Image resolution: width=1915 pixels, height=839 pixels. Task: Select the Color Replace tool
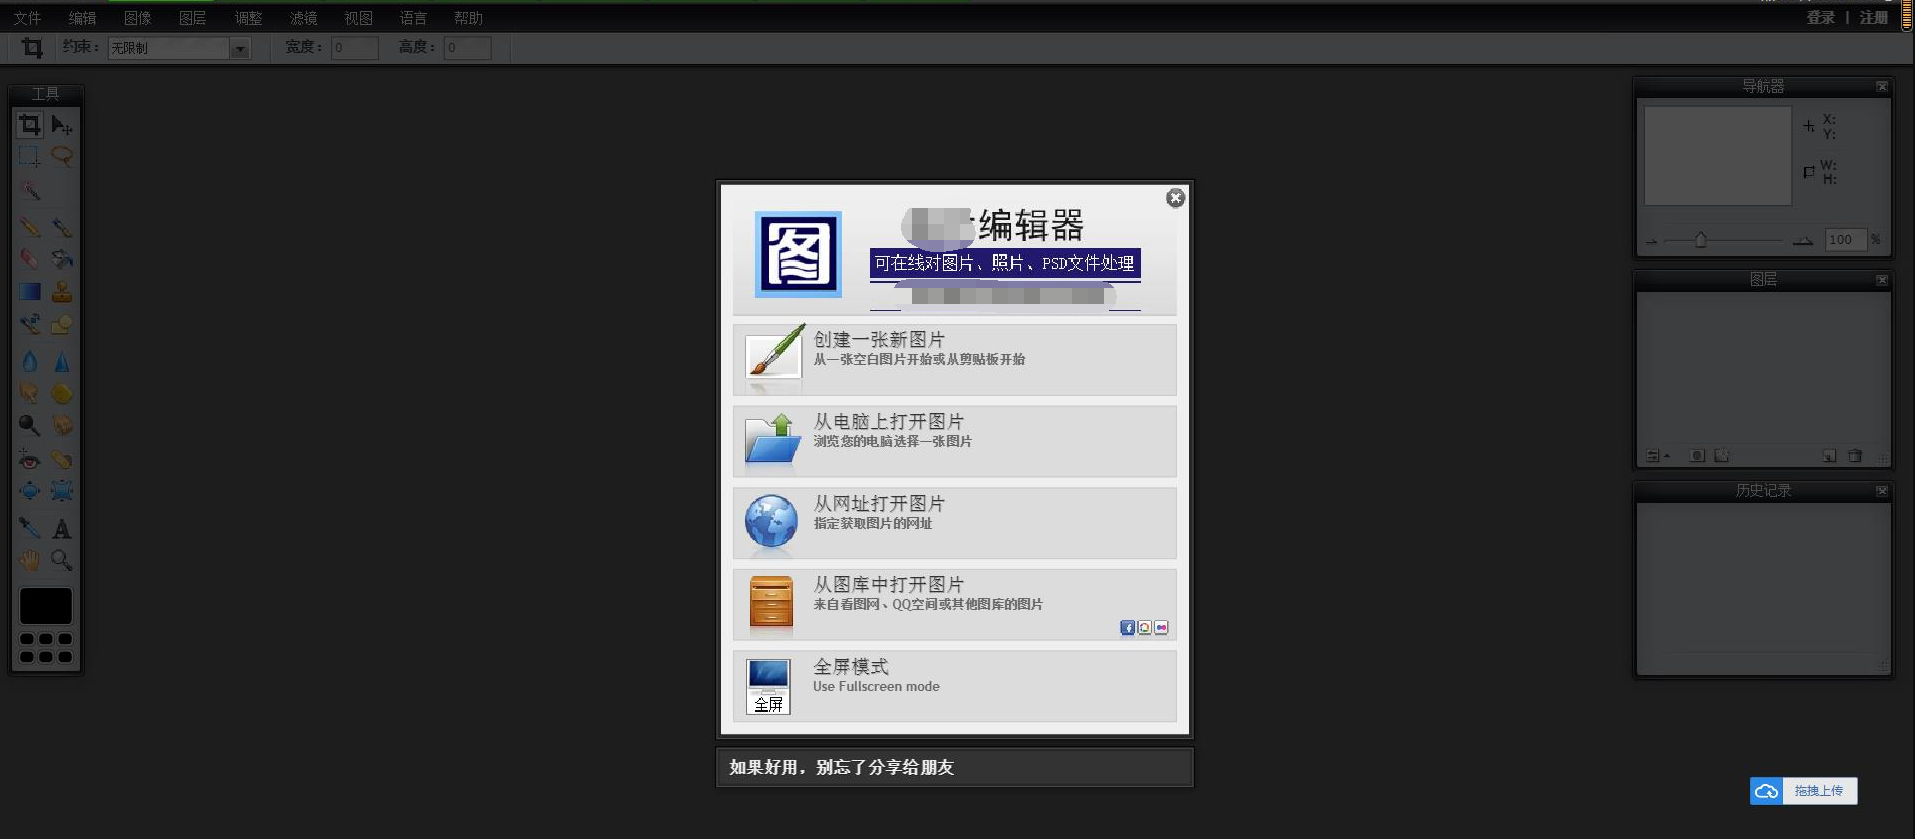(x=30, y=323)
